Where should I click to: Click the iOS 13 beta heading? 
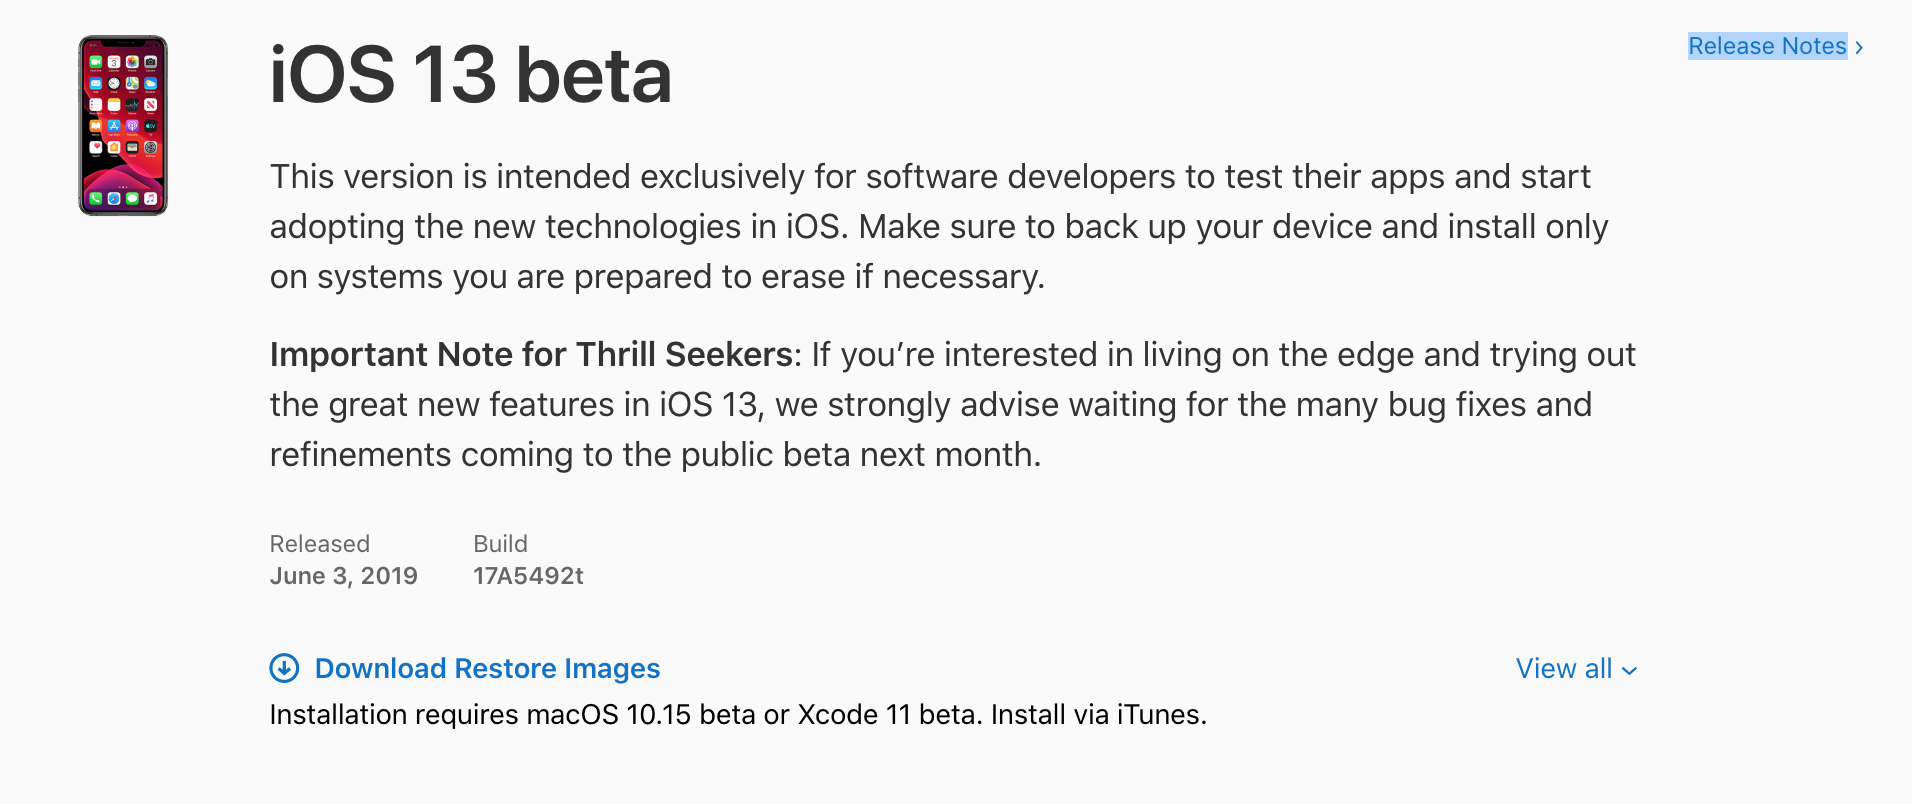[470, 75]
